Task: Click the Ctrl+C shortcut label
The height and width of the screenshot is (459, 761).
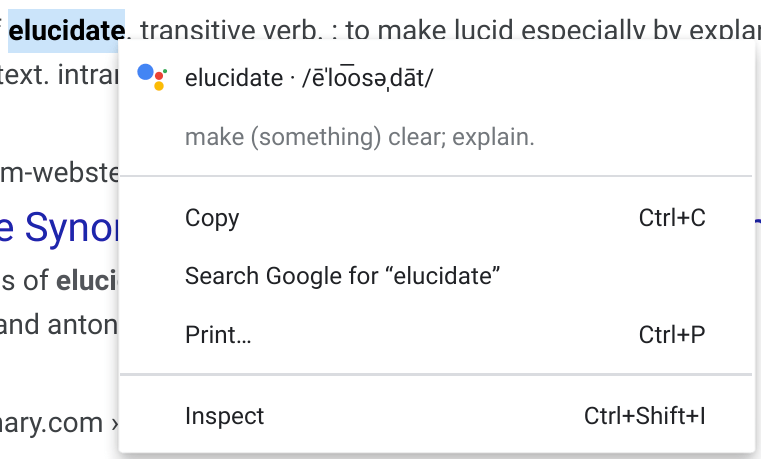Action: click(x=672, y=218)
